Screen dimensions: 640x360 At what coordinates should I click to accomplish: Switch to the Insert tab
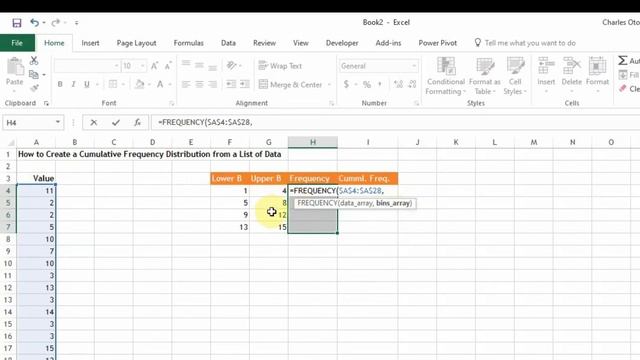(90, 43)
